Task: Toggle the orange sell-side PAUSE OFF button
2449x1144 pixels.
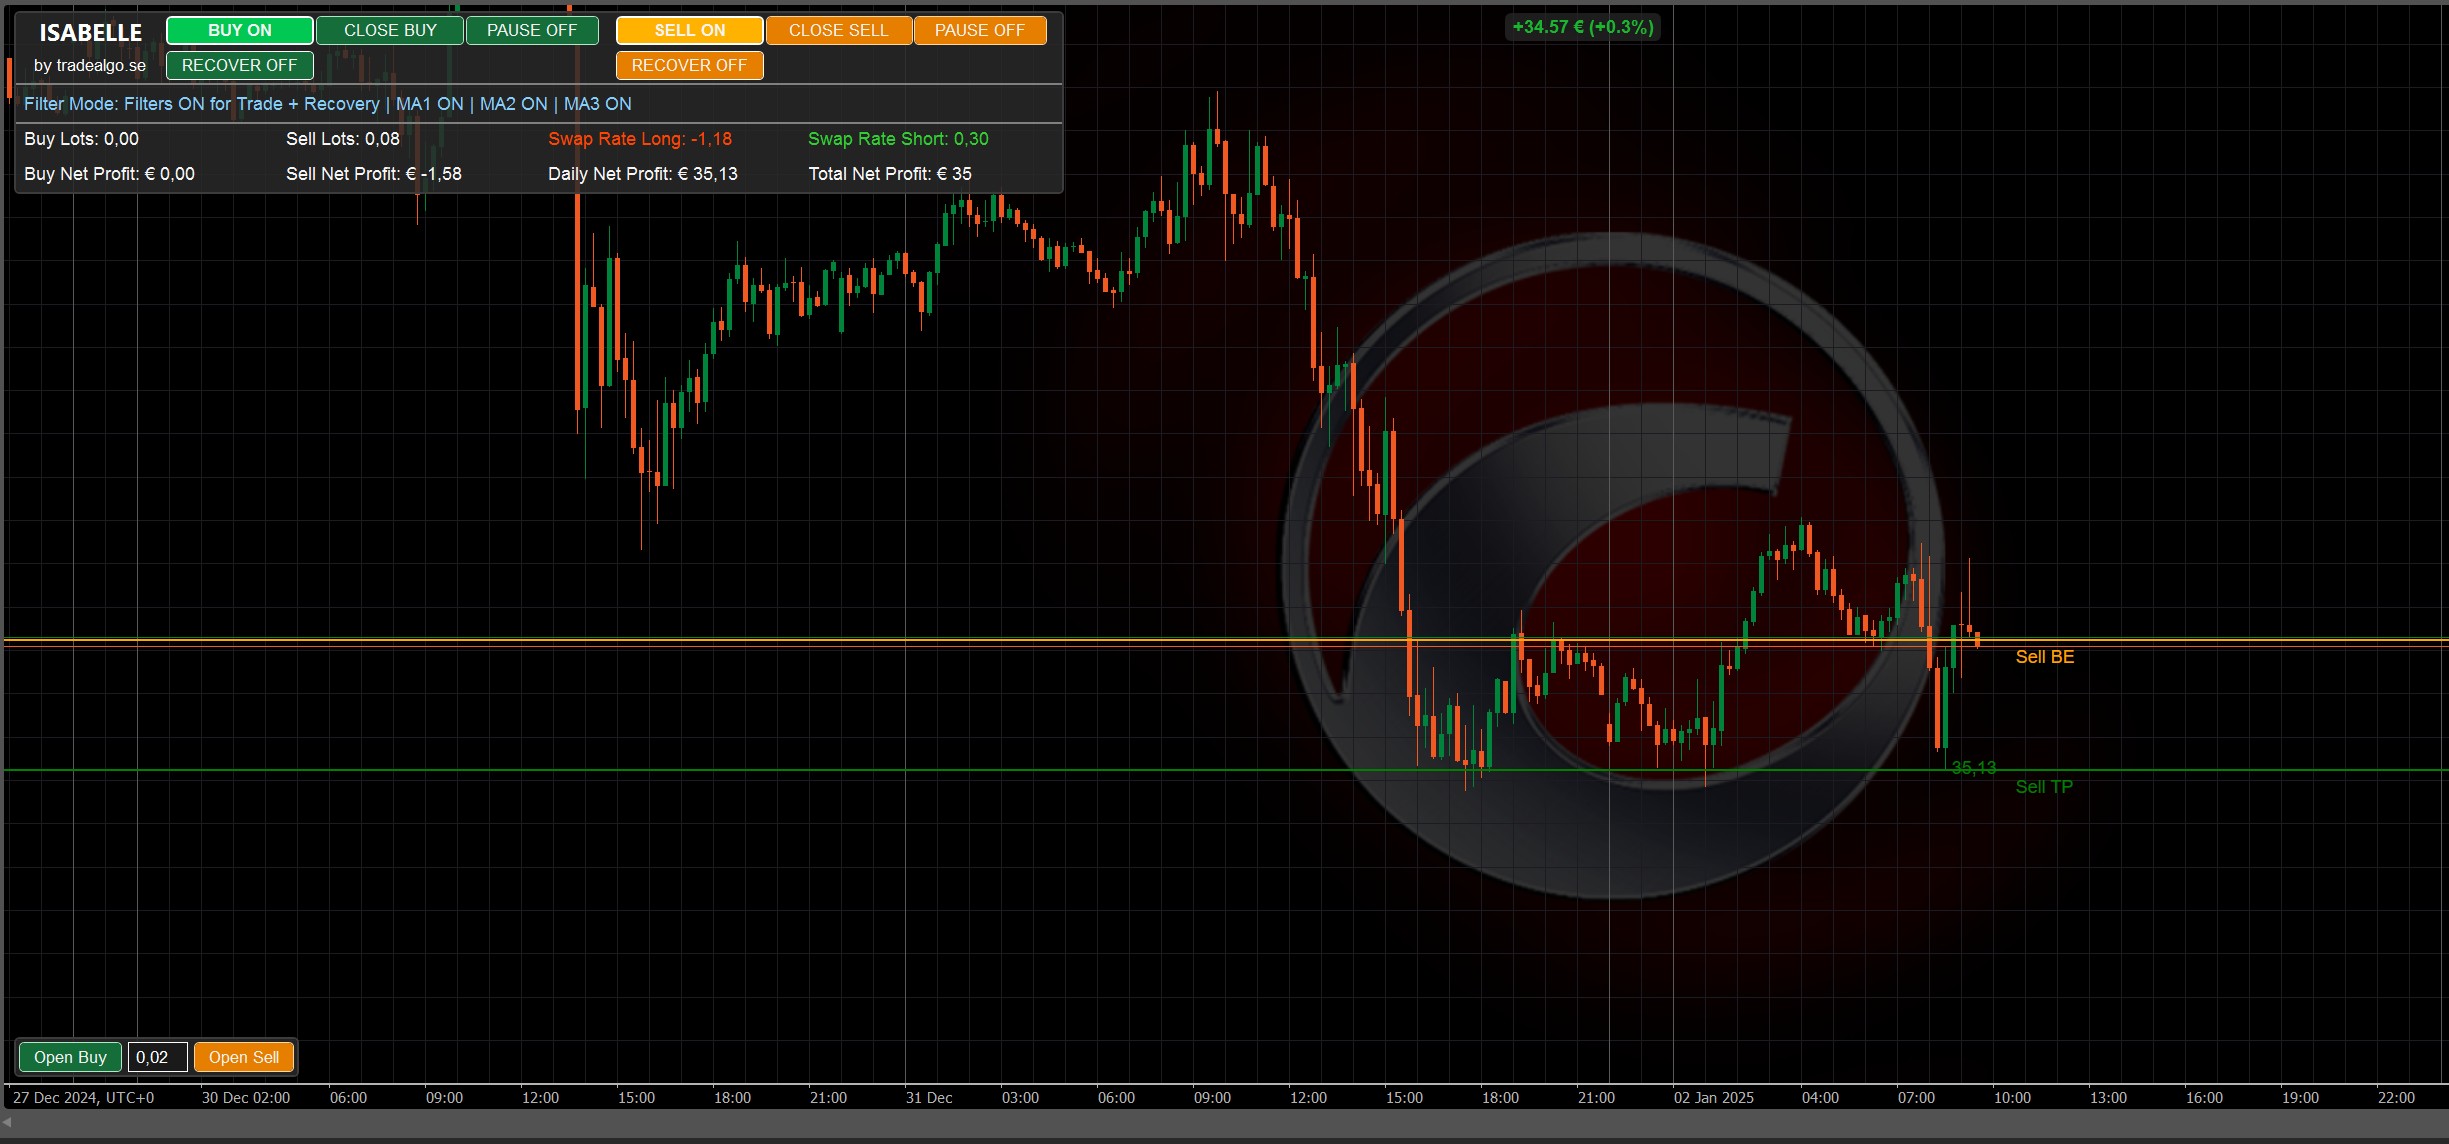Action: point(979,30)
